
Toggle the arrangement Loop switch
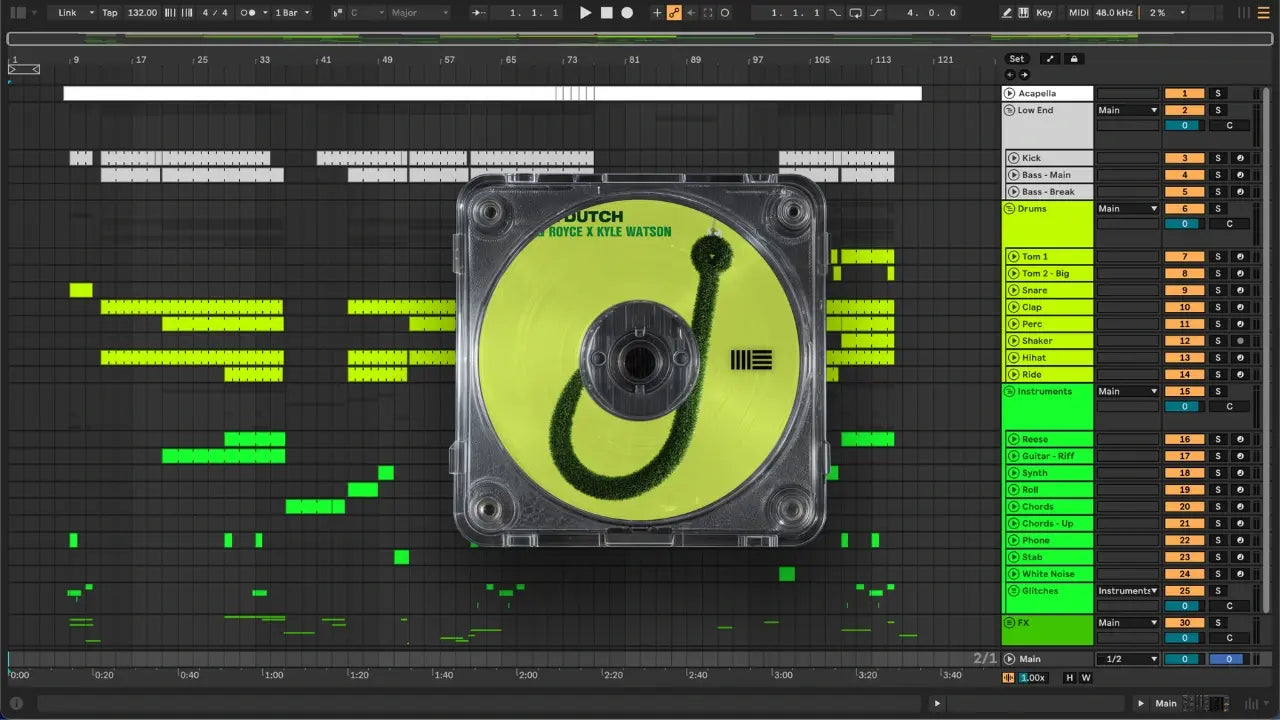coord(855,13)
